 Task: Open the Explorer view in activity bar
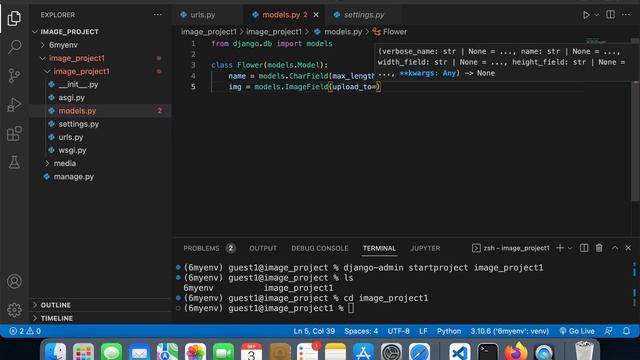[14, 18]
